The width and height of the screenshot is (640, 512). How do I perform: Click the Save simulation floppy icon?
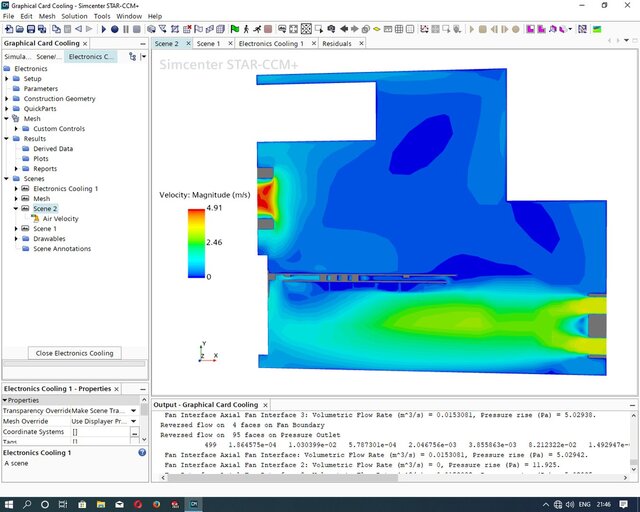31,29
